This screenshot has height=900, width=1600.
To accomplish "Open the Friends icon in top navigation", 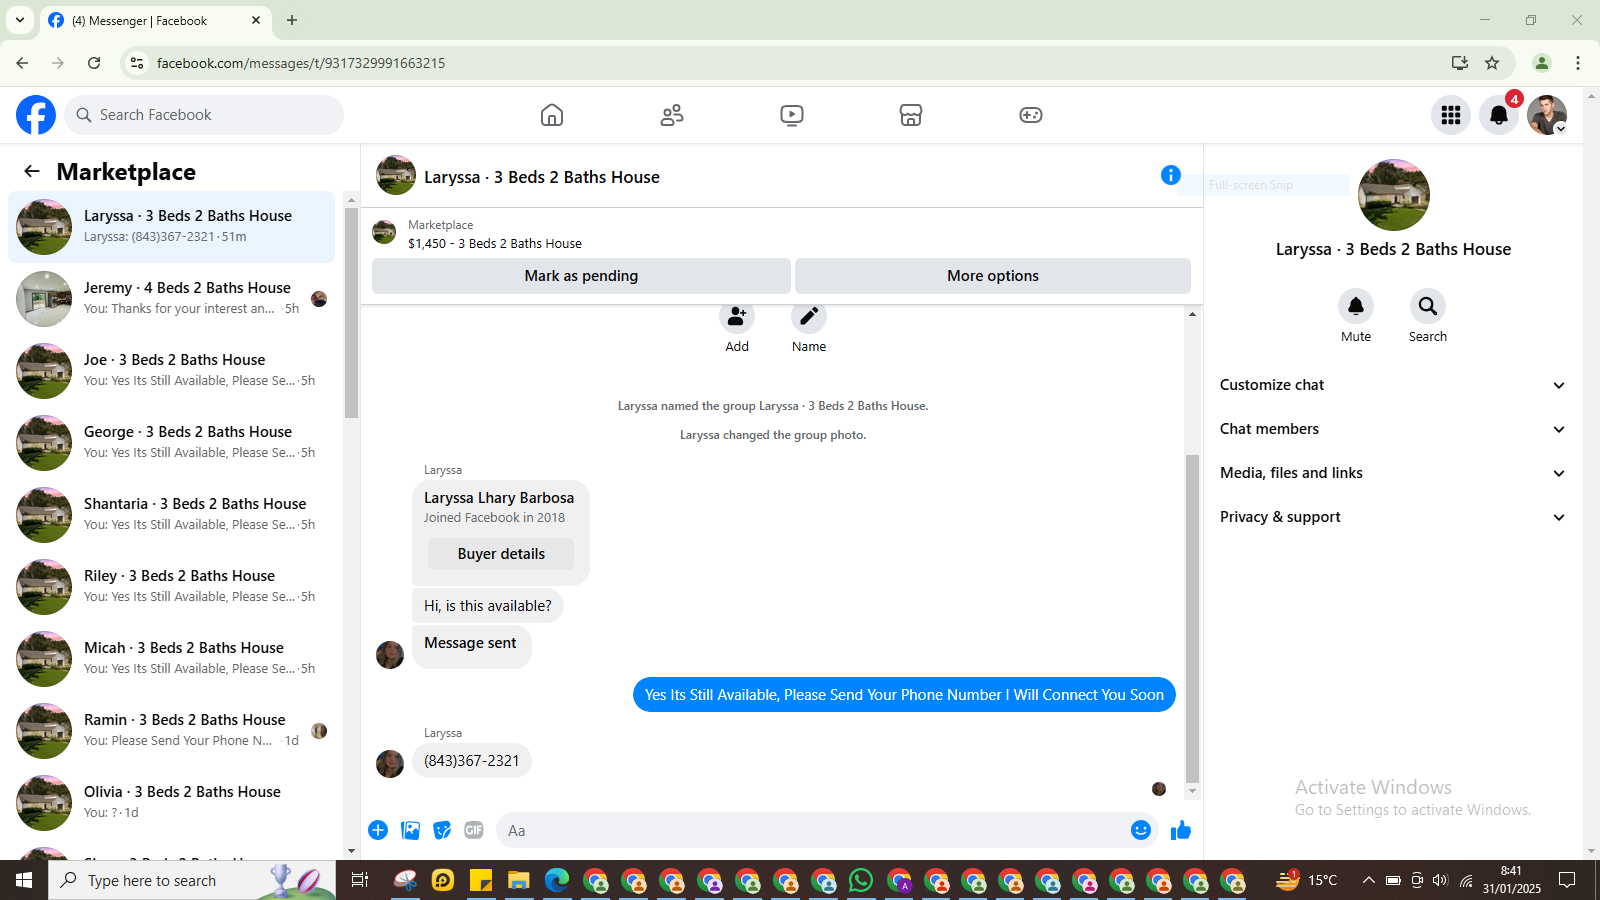I will coord(672,115).
